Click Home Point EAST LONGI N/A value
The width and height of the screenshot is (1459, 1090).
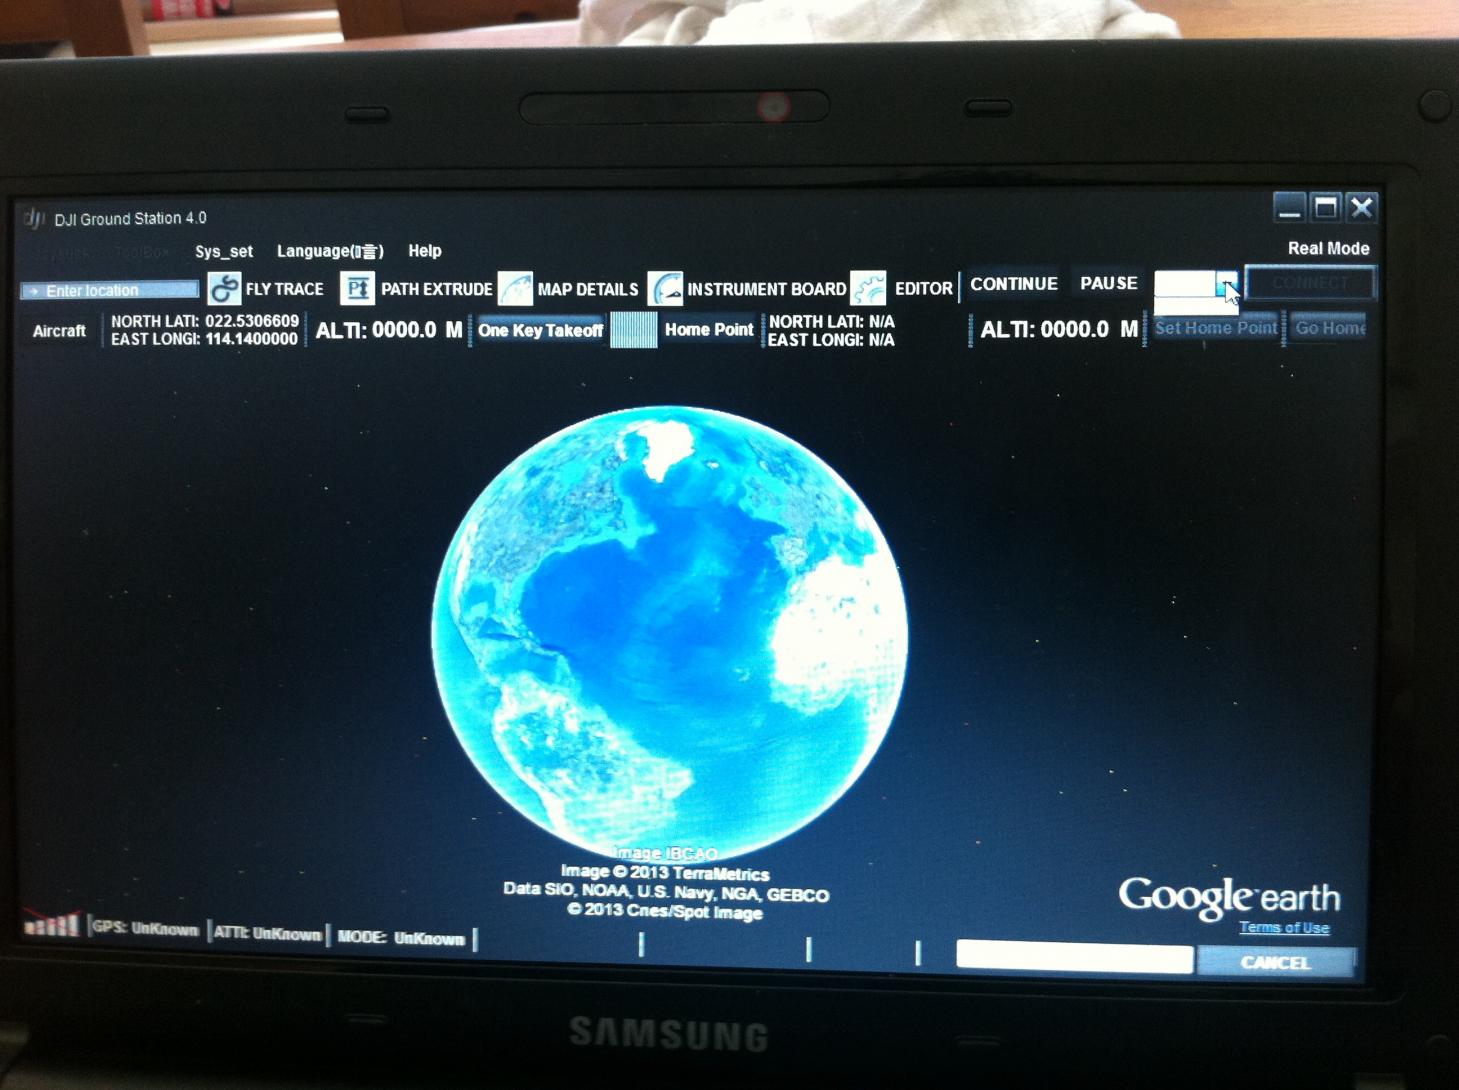[x=881, y=340]
